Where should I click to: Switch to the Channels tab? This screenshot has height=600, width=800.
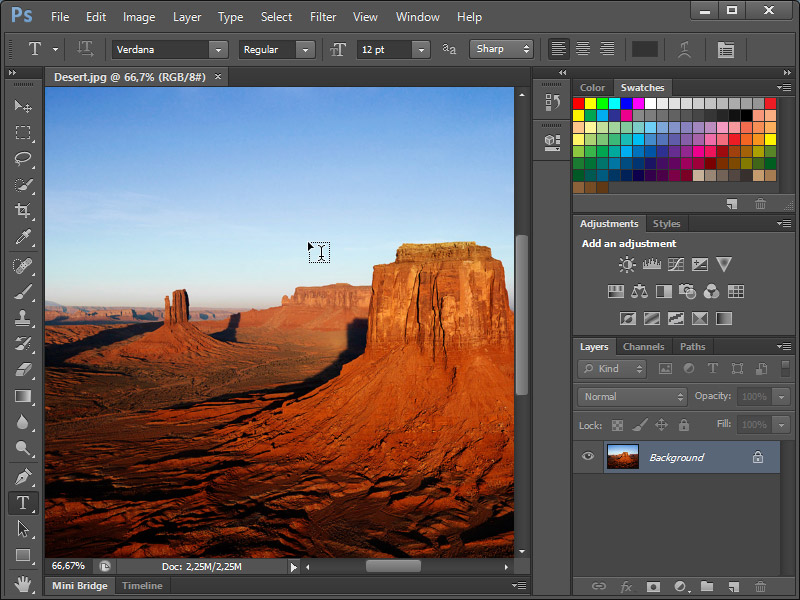click(643, 347)
